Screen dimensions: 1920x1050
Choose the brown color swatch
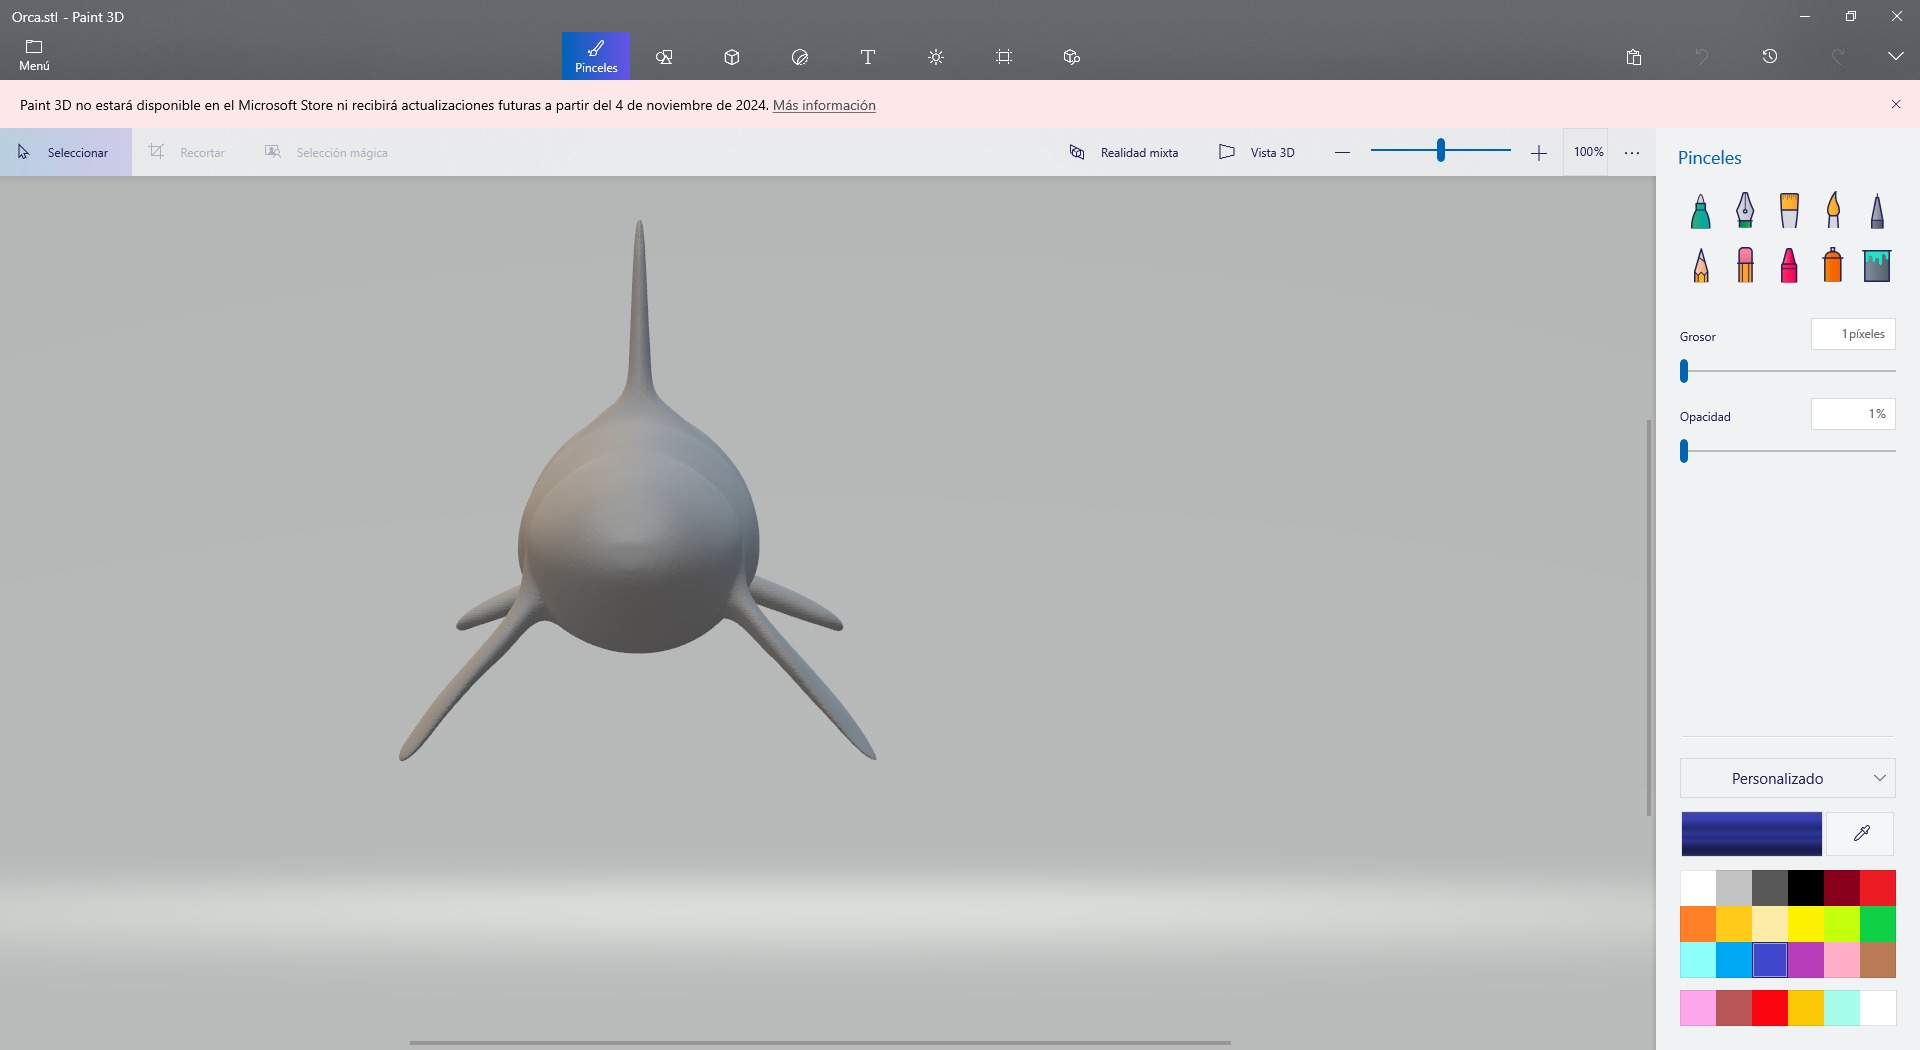pyautogui.click(x=1878, y=960)
